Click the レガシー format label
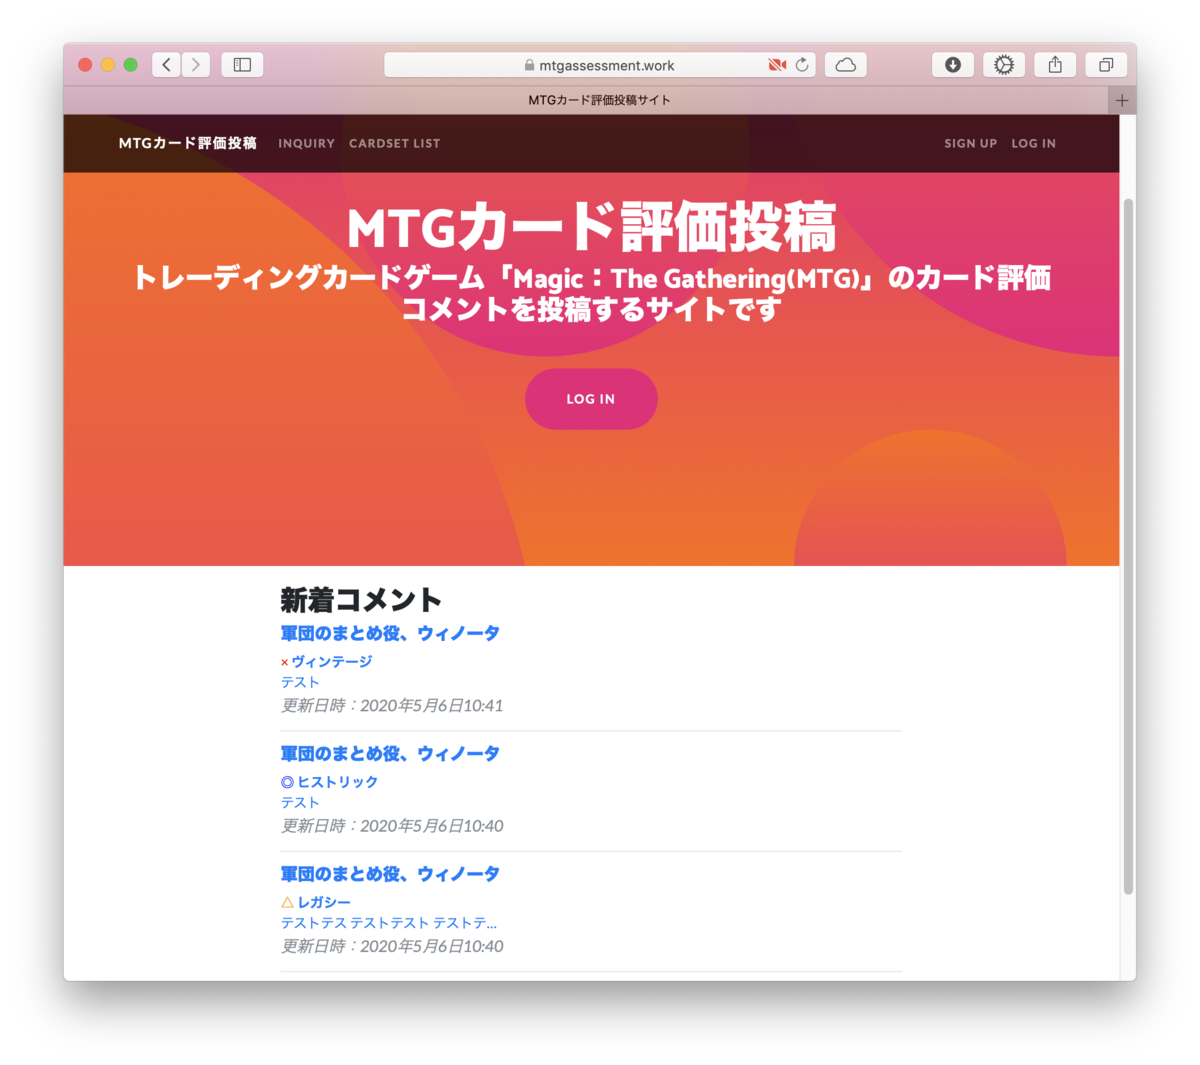Image resolution: width=1200 pixels, height=1065 pixels. (x=324, y=902)
